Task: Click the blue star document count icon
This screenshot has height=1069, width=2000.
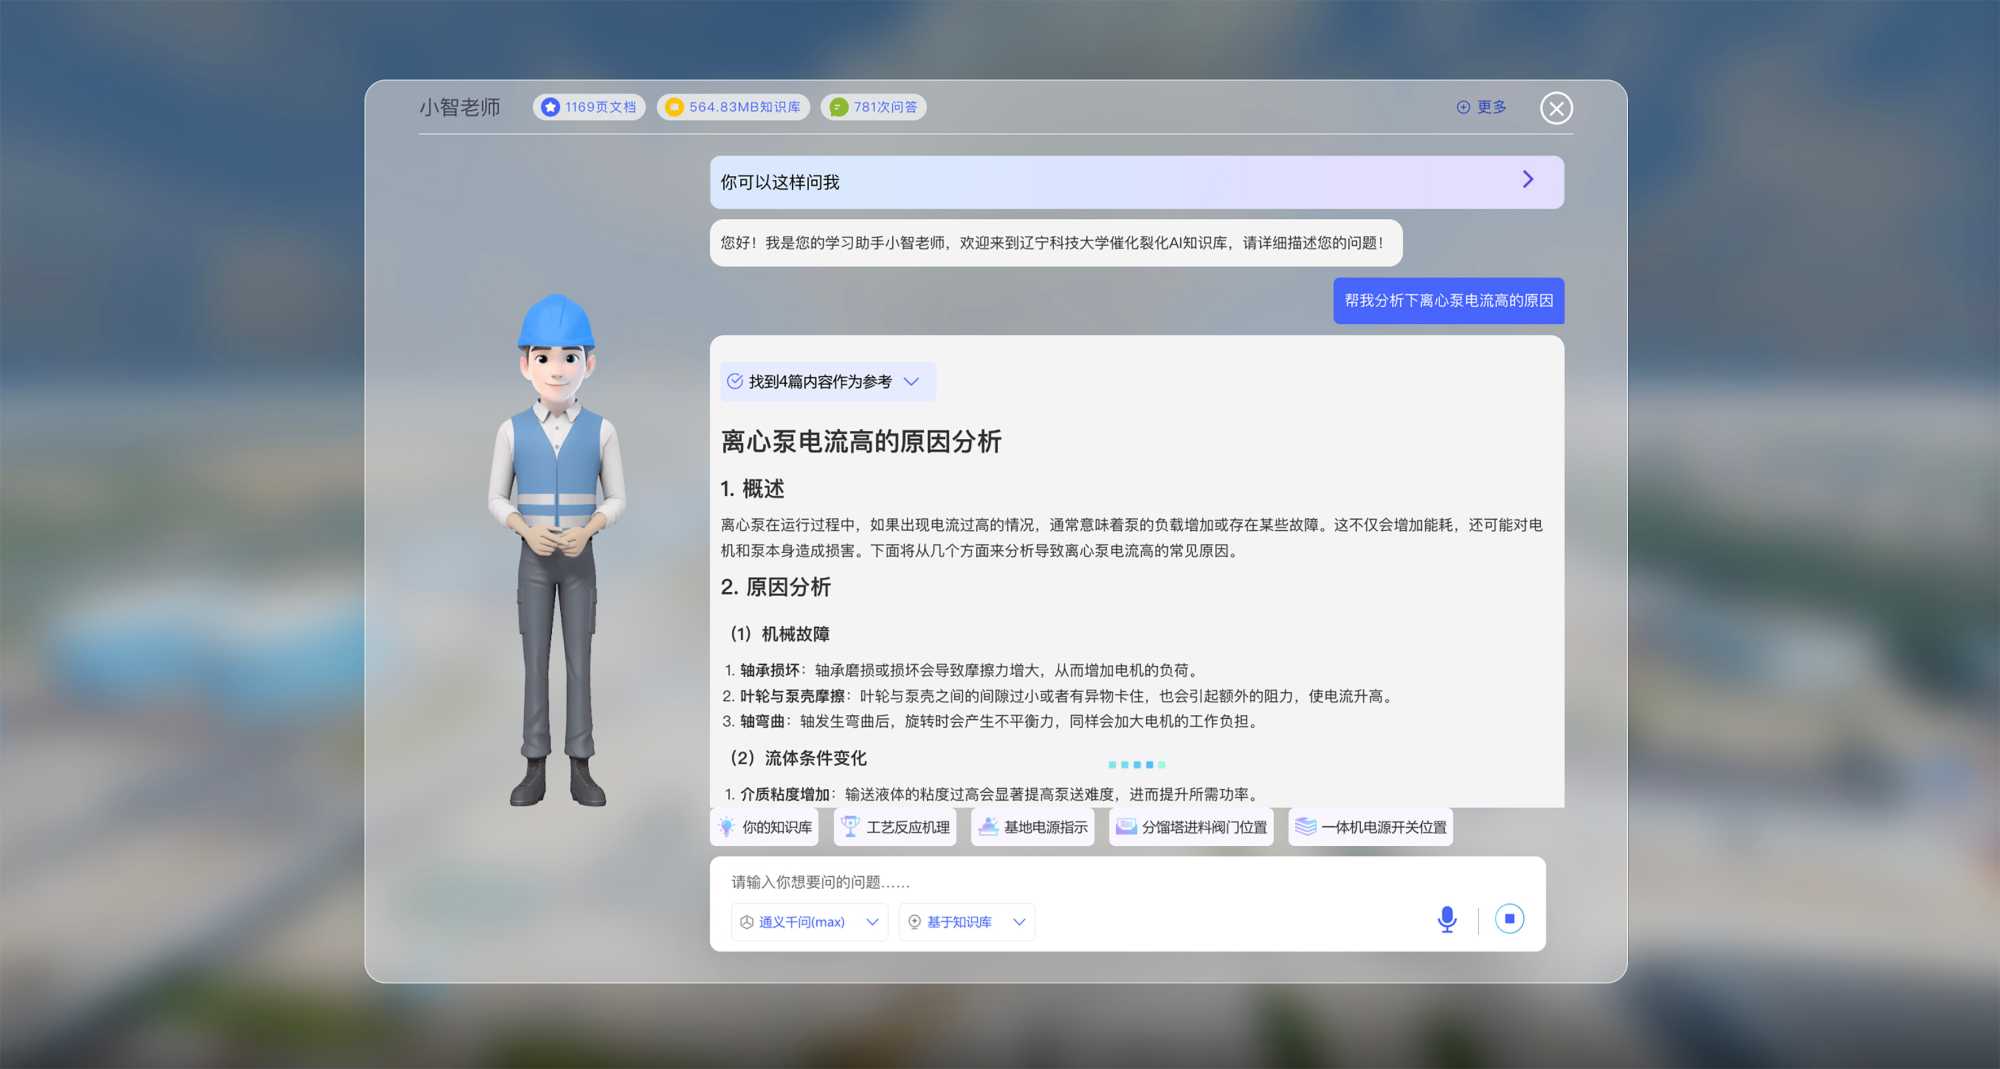Action: [x=550, y=107]
